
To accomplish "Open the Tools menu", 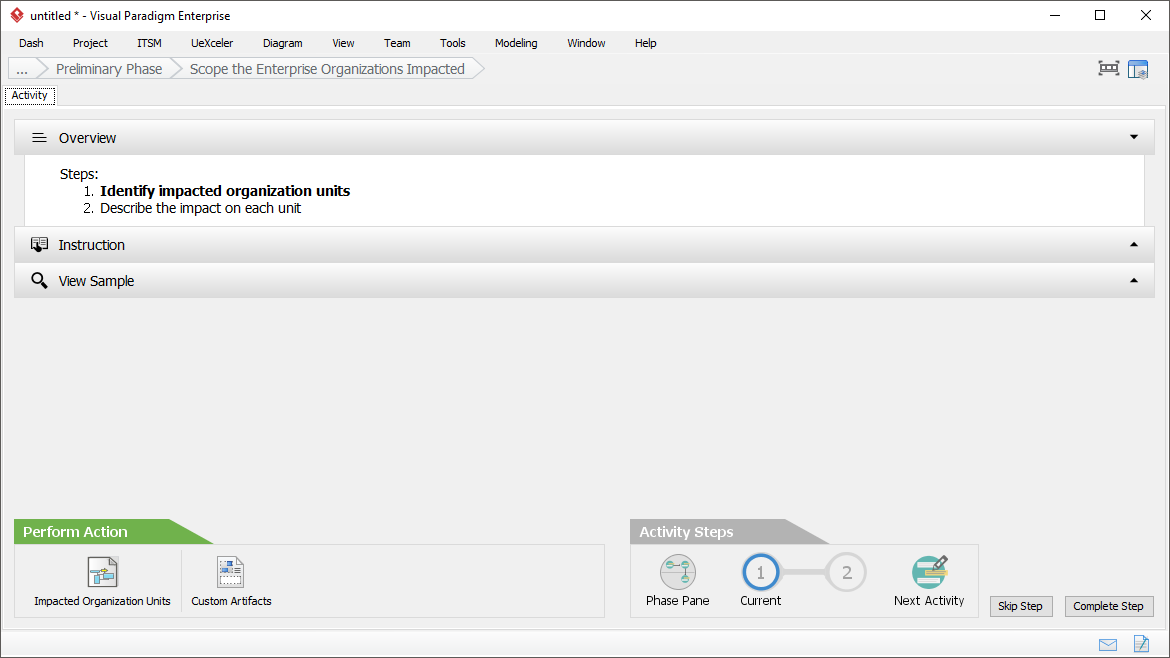I will tap(453, 43).
